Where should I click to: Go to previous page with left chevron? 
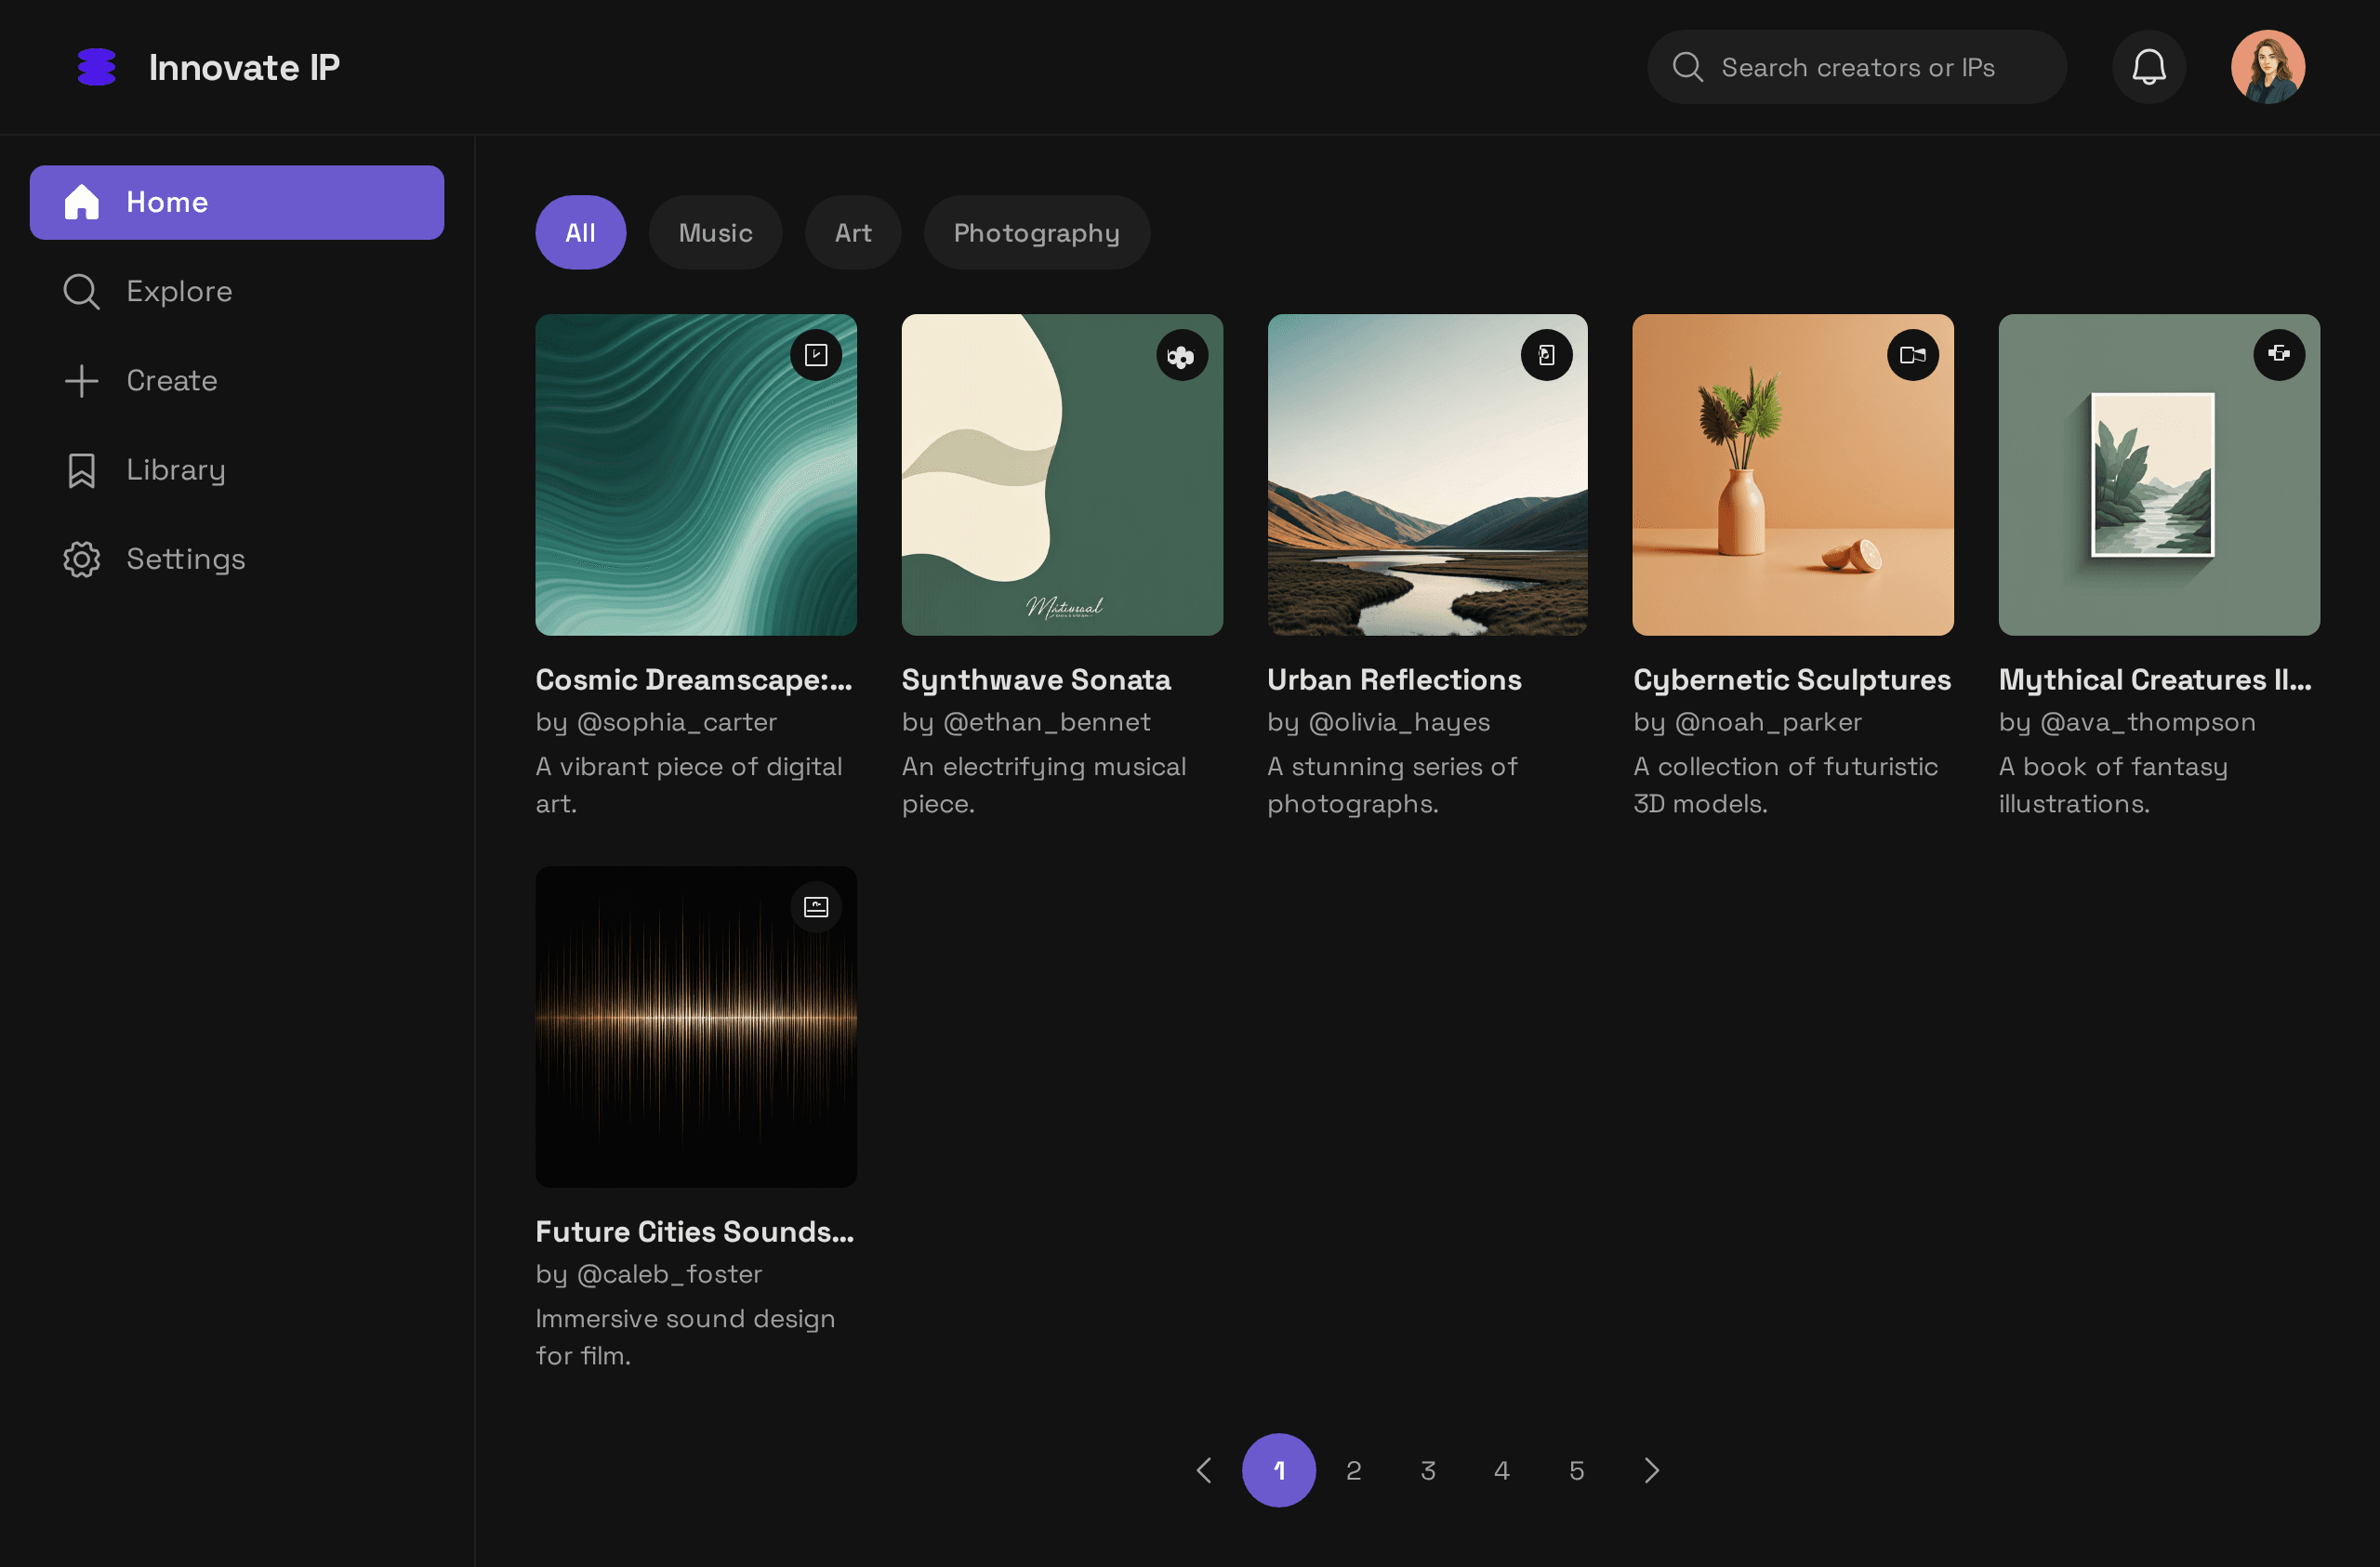pyautogui.click(x=1204, y=1470)
